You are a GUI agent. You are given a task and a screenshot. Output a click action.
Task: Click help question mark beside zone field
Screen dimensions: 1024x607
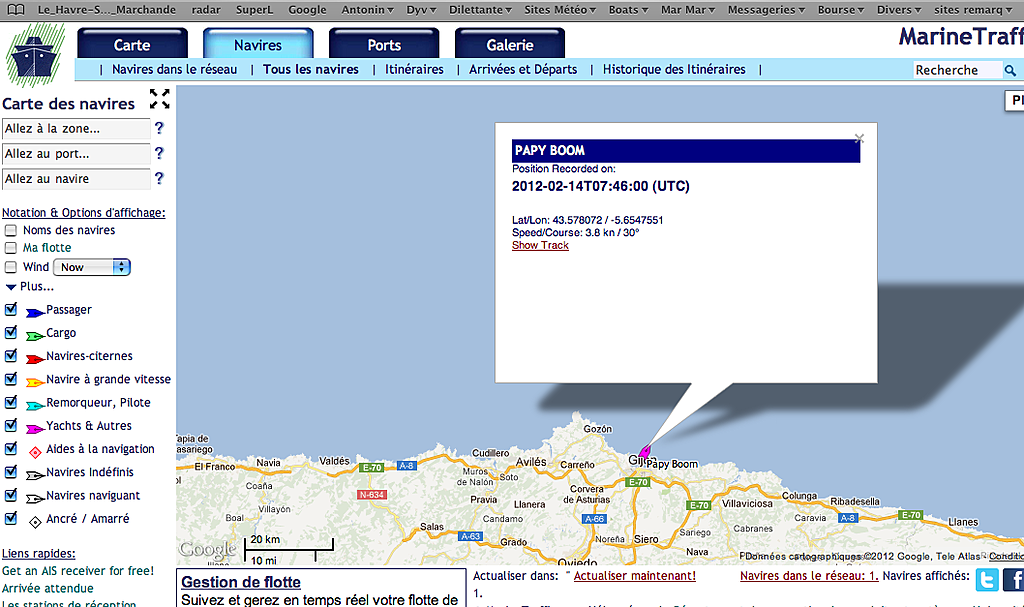click(x=159, y=128)
